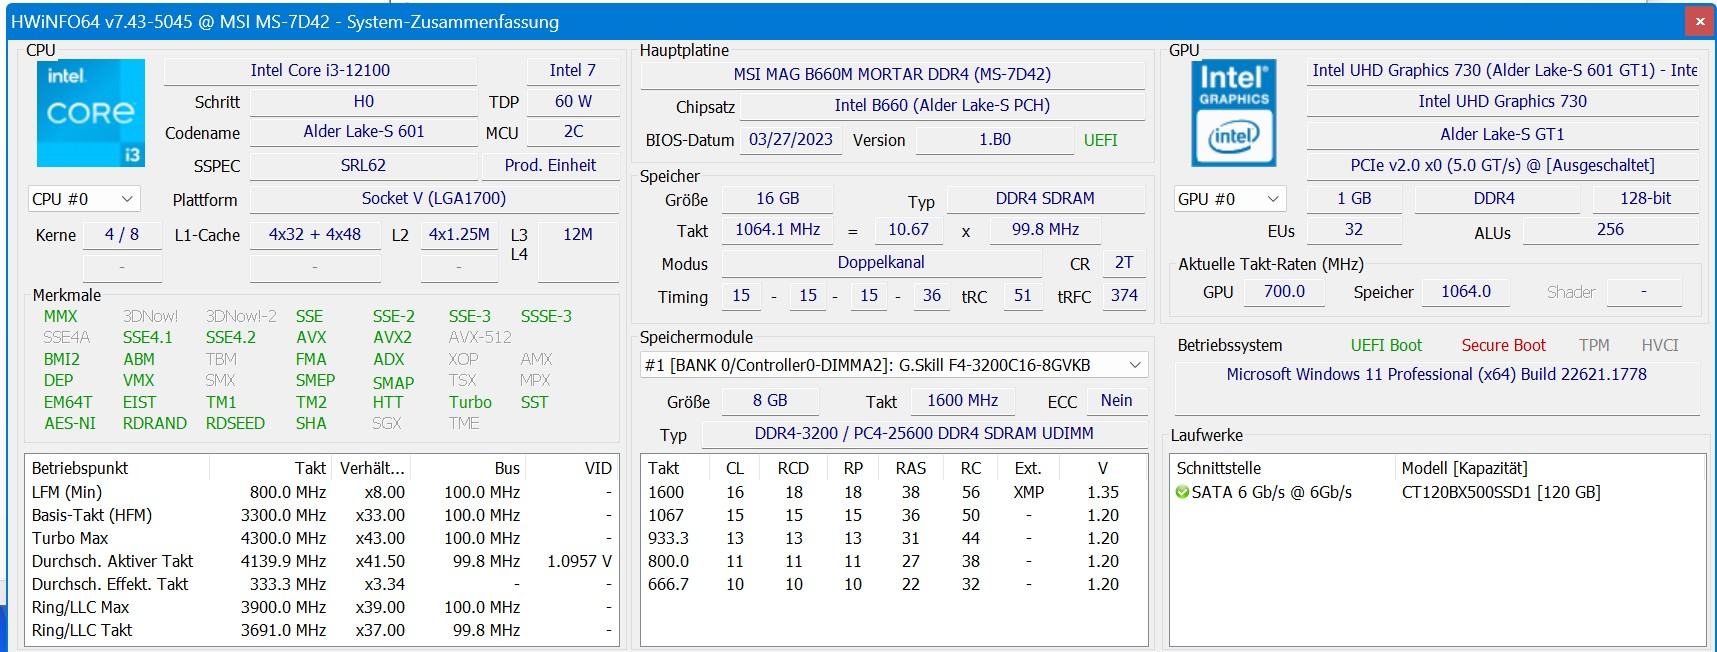The image size is (1717, 652).
Task: Click the green SATA status check icon
Action: point(1182,492)
